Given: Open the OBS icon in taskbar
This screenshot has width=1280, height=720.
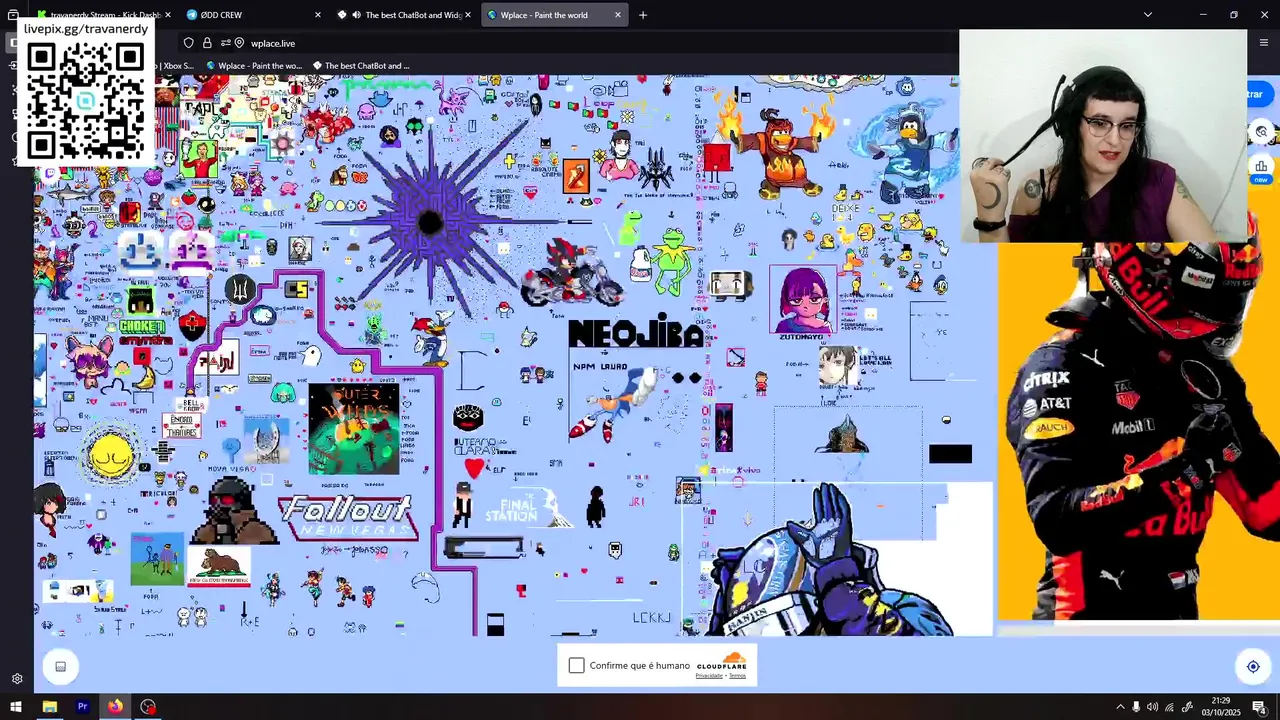Looking at the screenshot, I should (148, 707).
